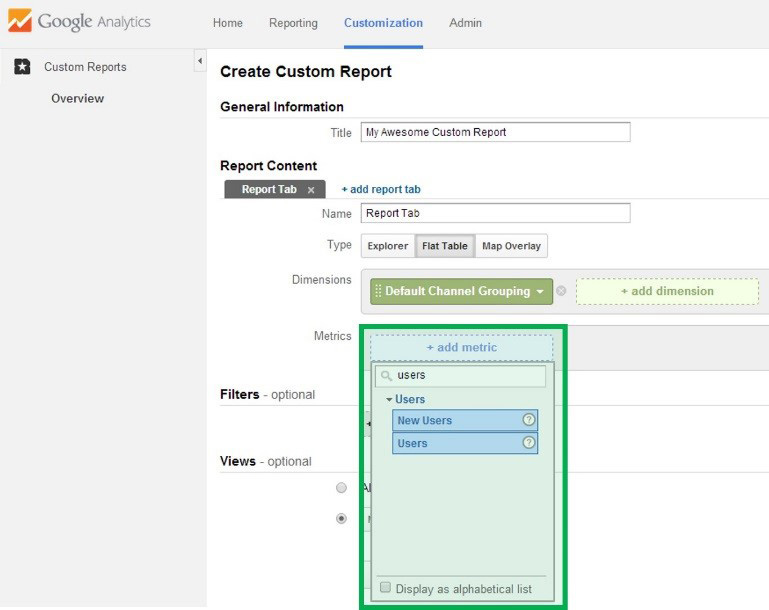Image resolution: width=769 pixels, height=610 pixels.
Task: Click the report Title input field
Action: pos(495,132)
